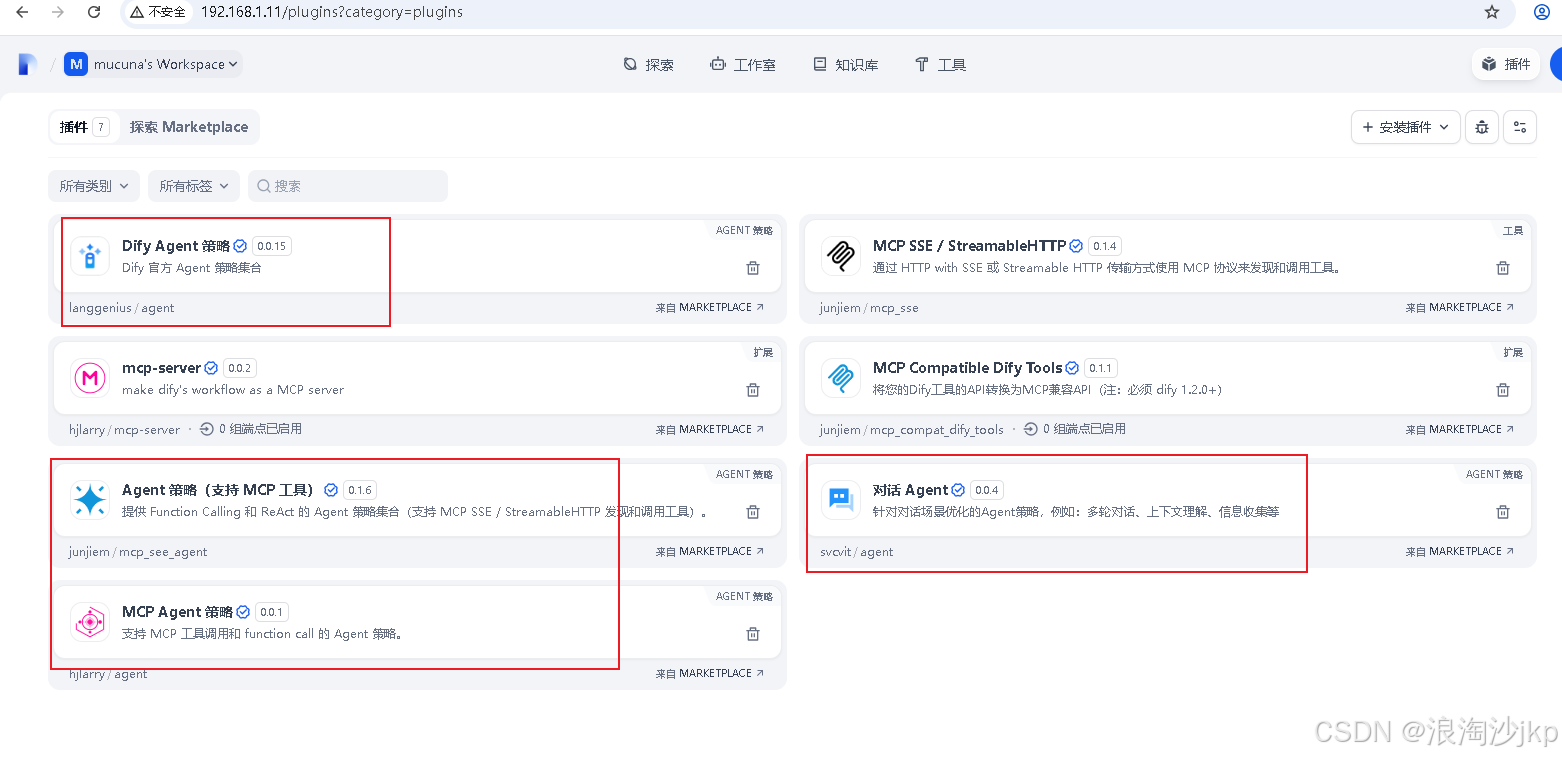
Task: Click endpoints status under mcp-server
Action: pyautogui.click(x=250, y=429)
